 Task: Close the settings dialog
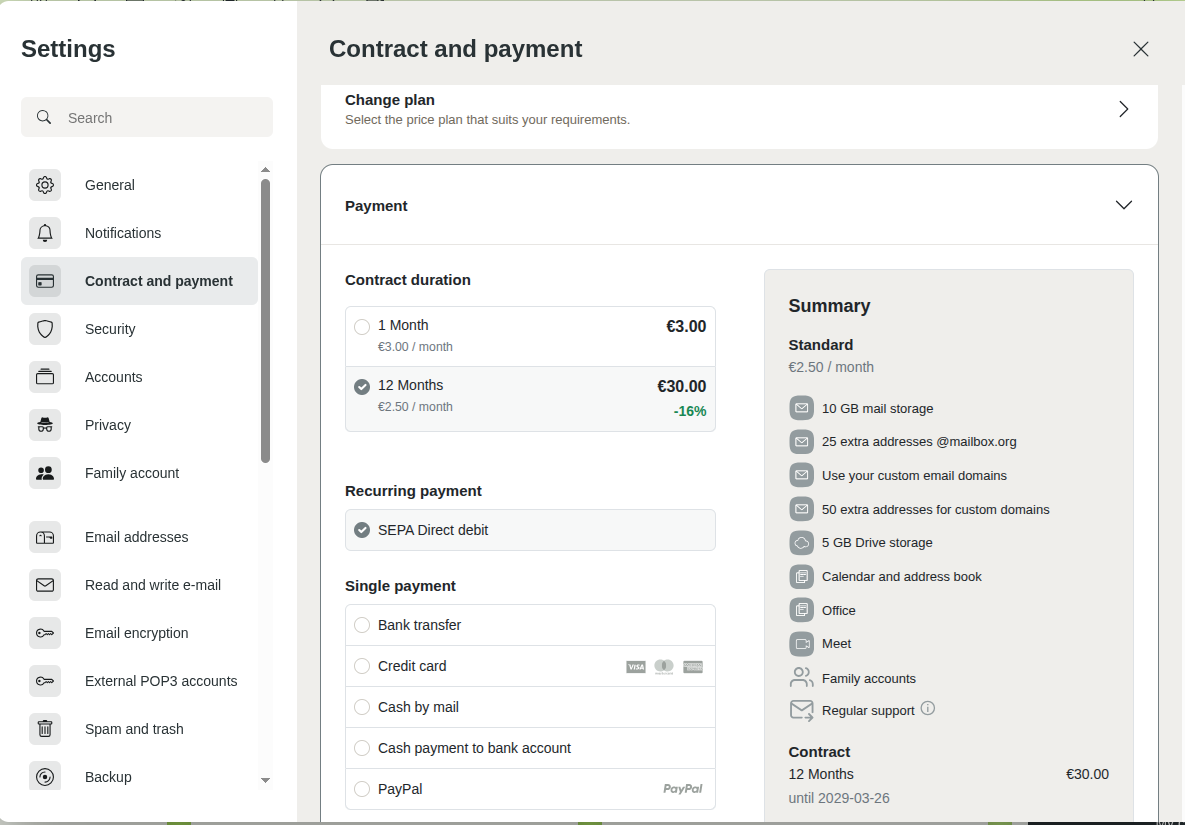click(x=1140, y=49)
